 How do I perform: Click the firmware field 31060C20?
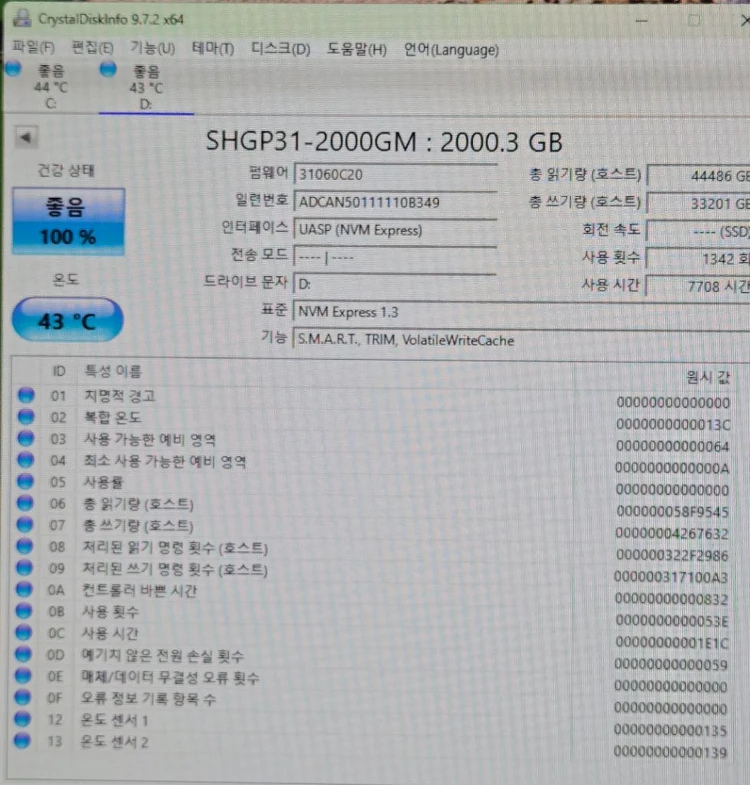pyautogui.click(x=395, y=175)
